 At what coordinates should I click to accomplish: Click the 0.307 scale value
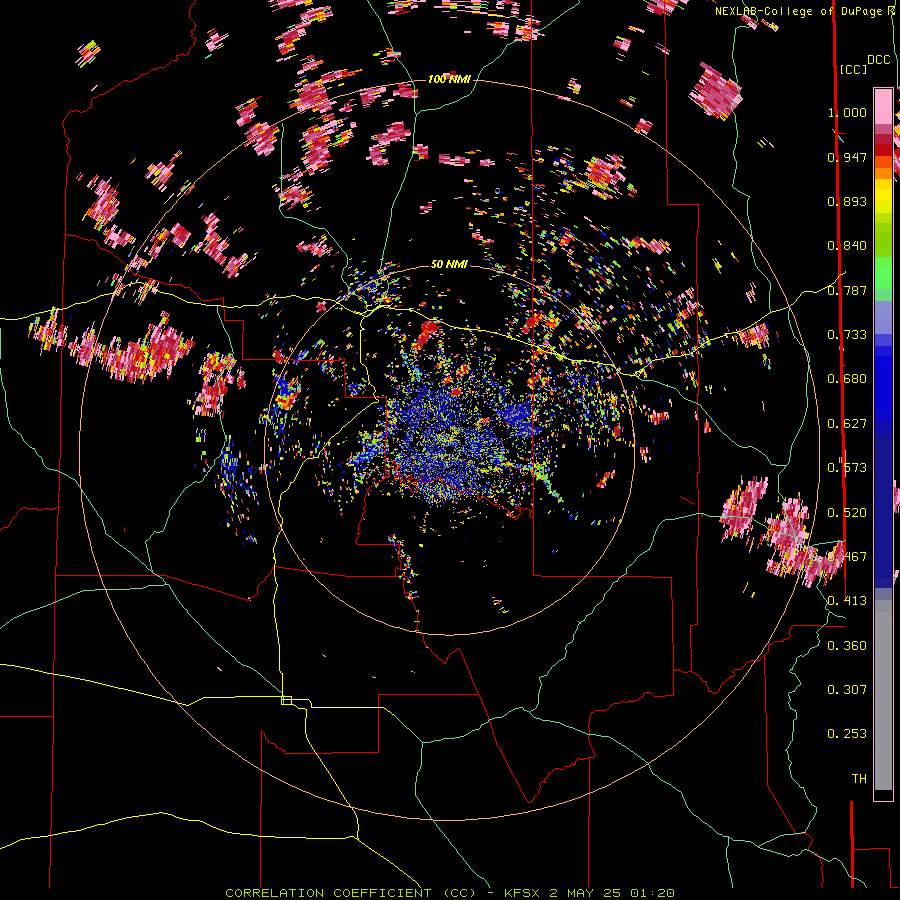point(847,690)
